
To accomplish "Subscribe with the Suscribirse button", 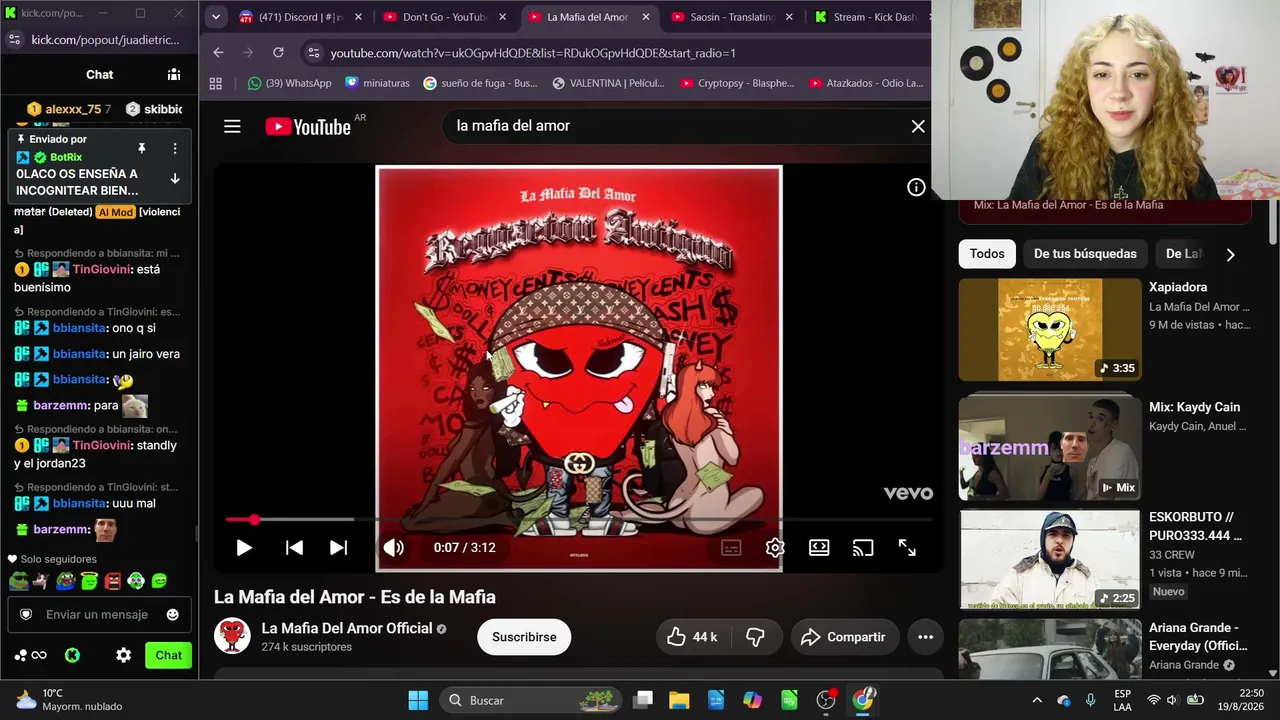I will (524, 637).
